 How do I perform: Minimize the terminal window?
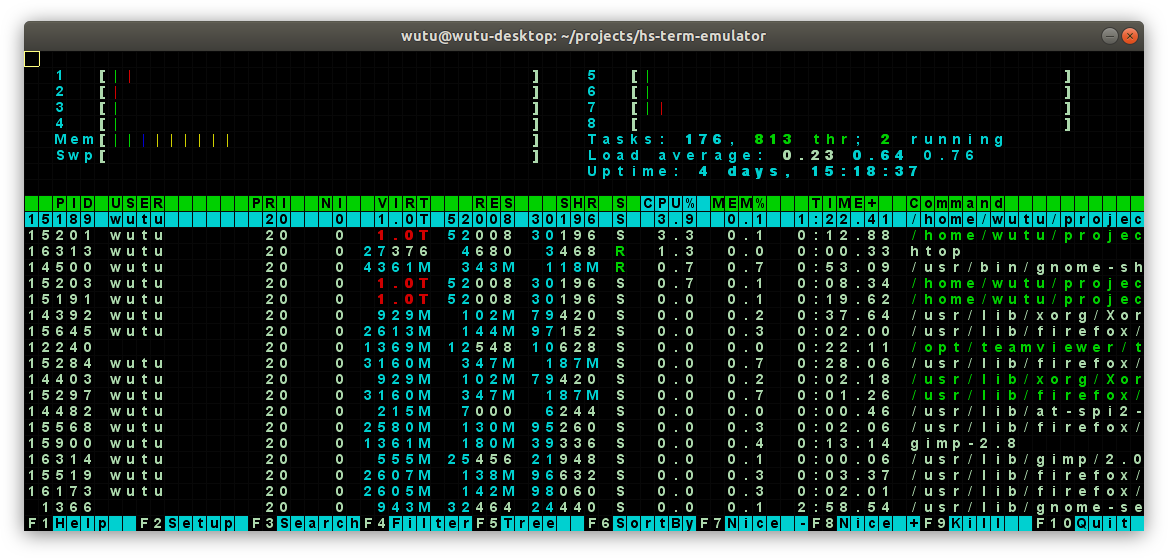tap(1110, 36)
